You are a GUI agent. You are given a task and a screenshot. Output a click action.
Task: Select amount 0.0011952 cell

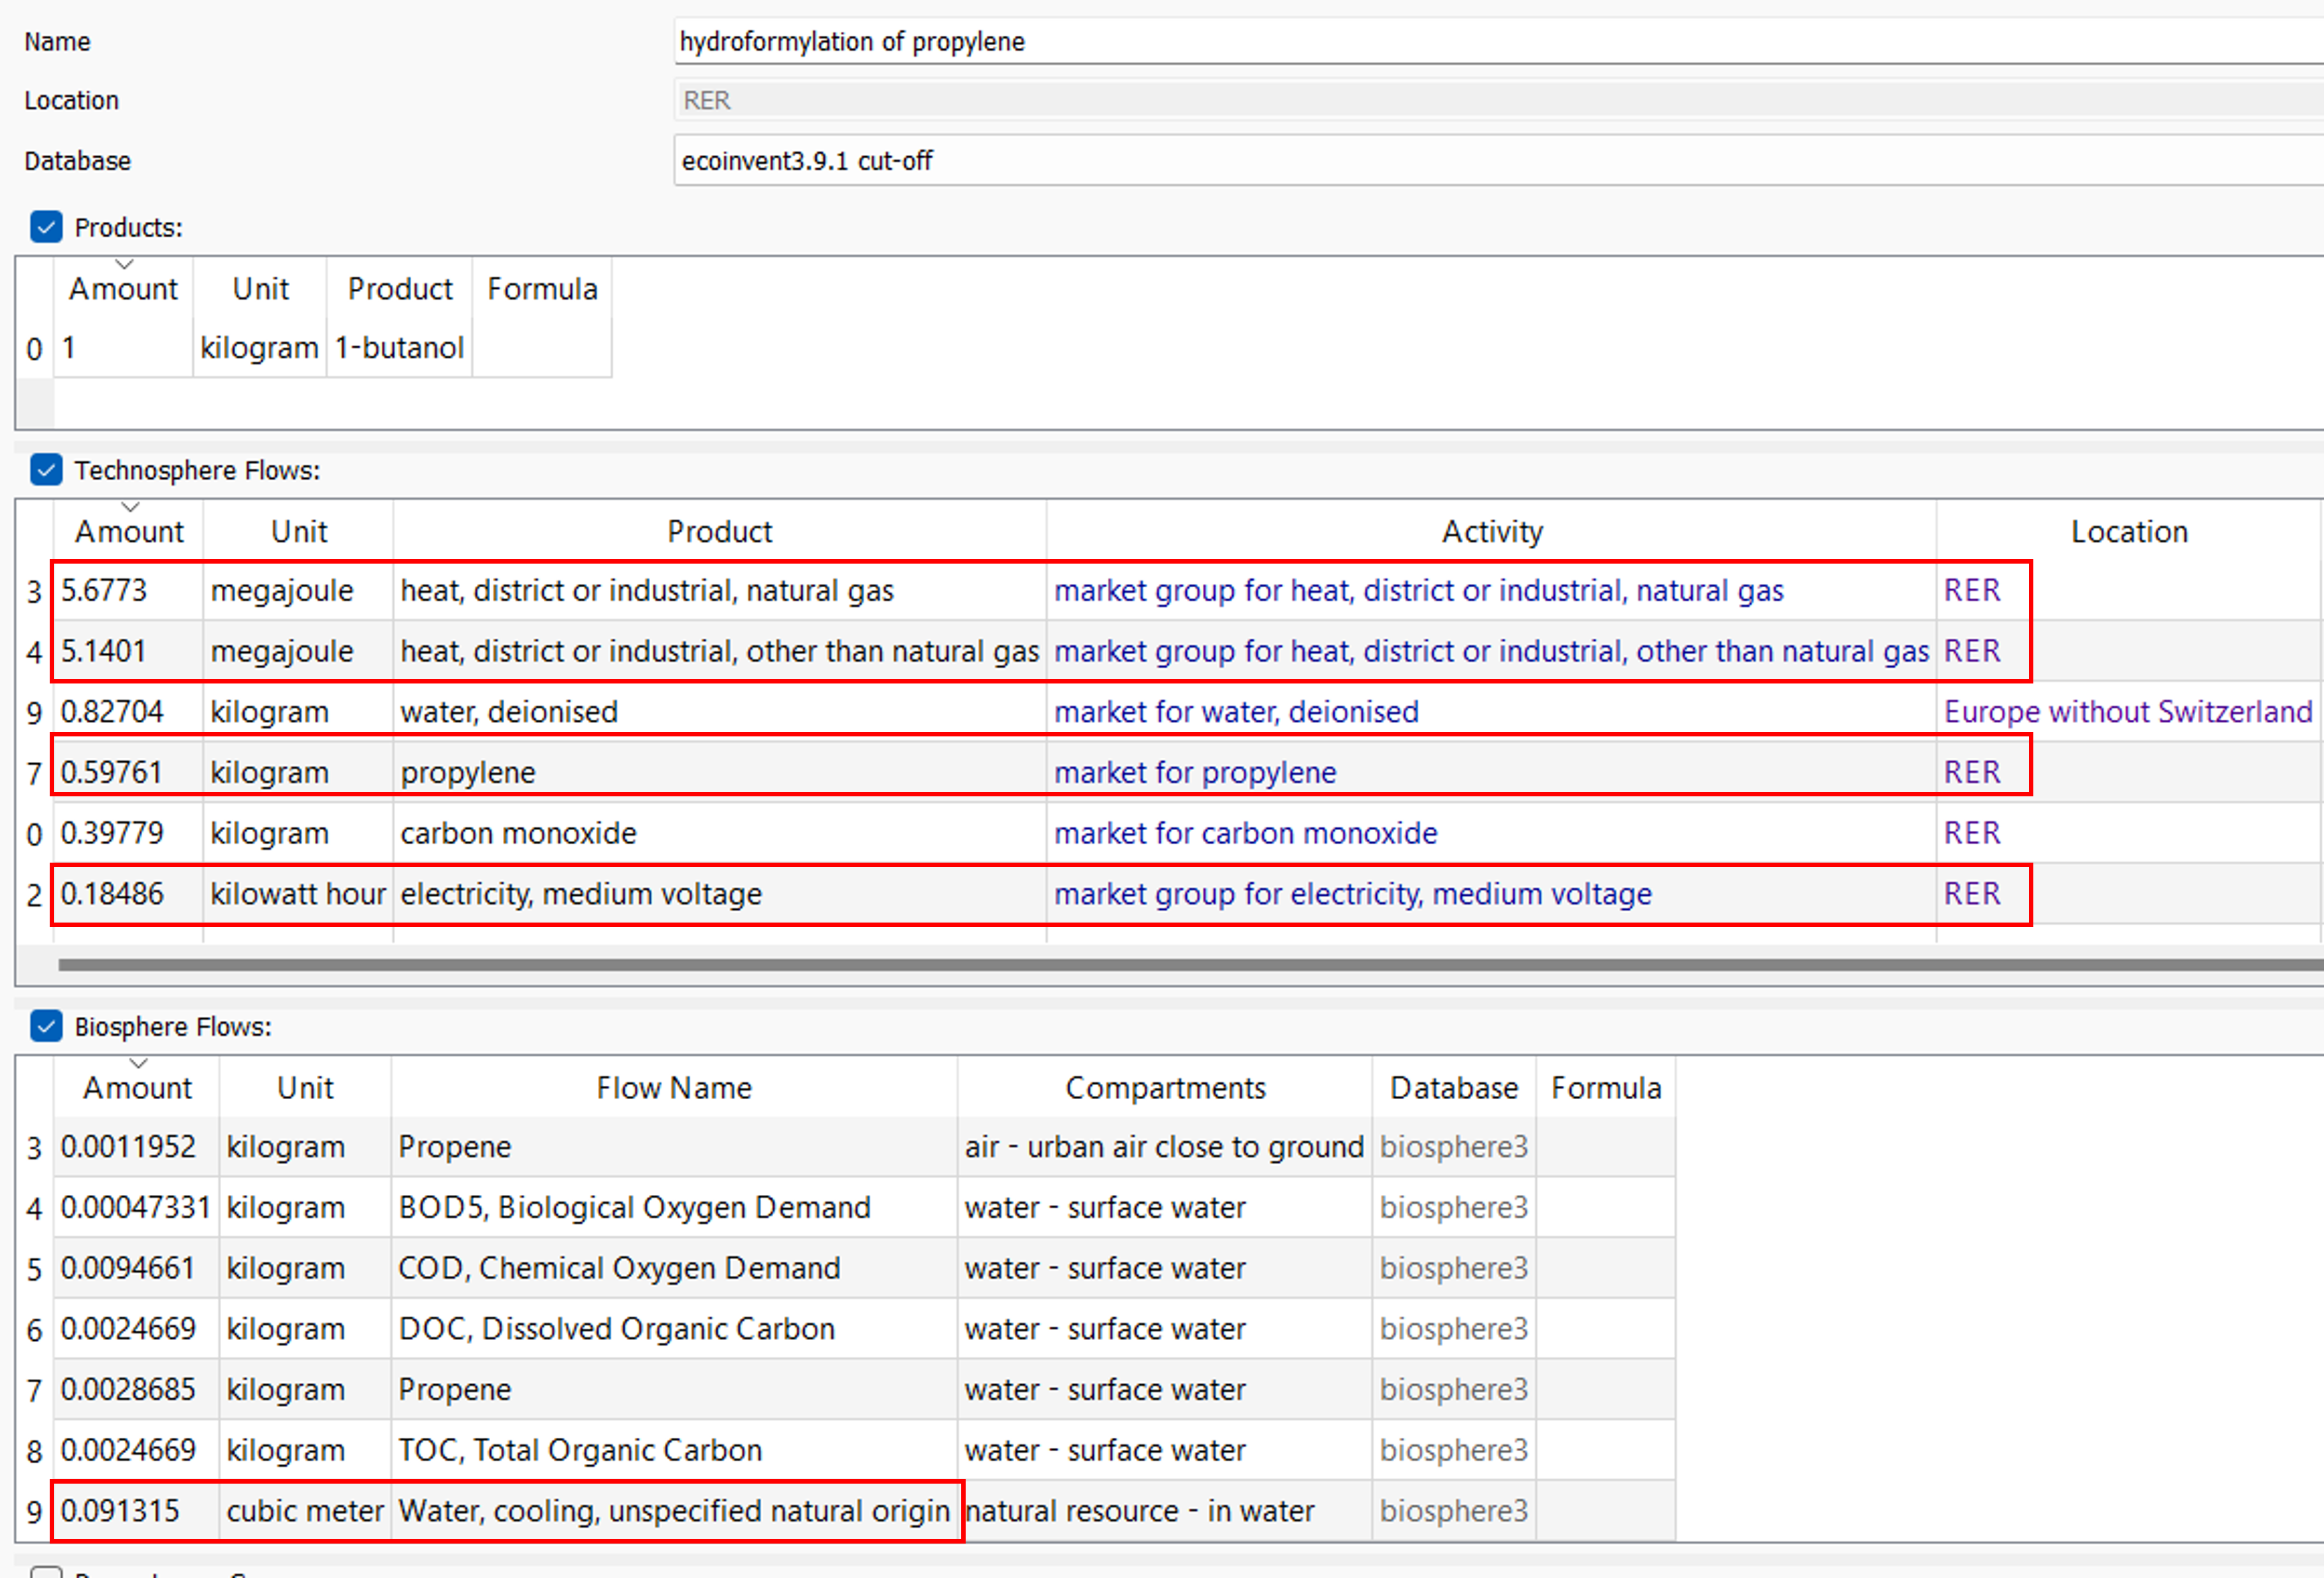[x=136, y=1147]
